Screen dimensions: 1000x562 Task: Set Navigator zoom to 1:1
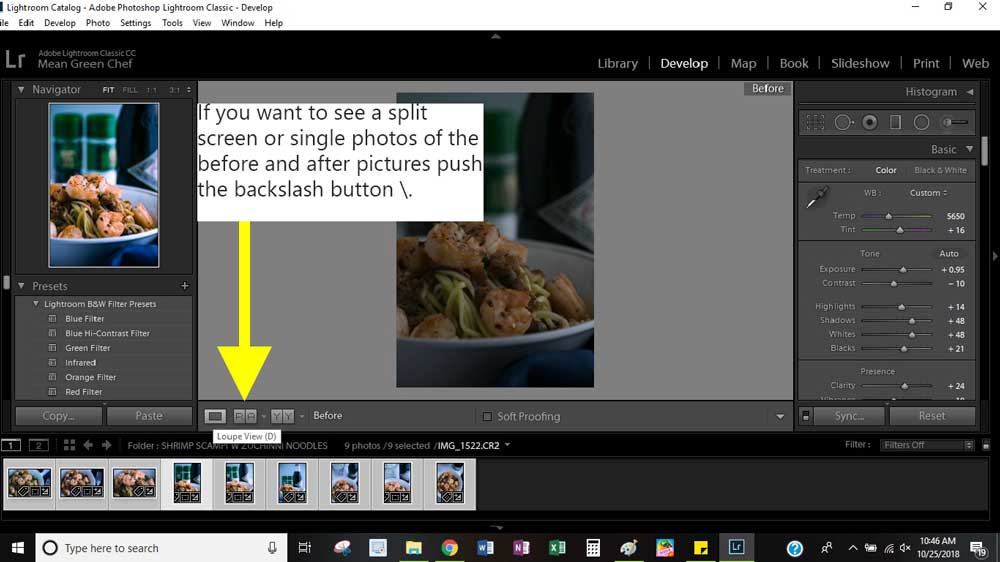151,90
